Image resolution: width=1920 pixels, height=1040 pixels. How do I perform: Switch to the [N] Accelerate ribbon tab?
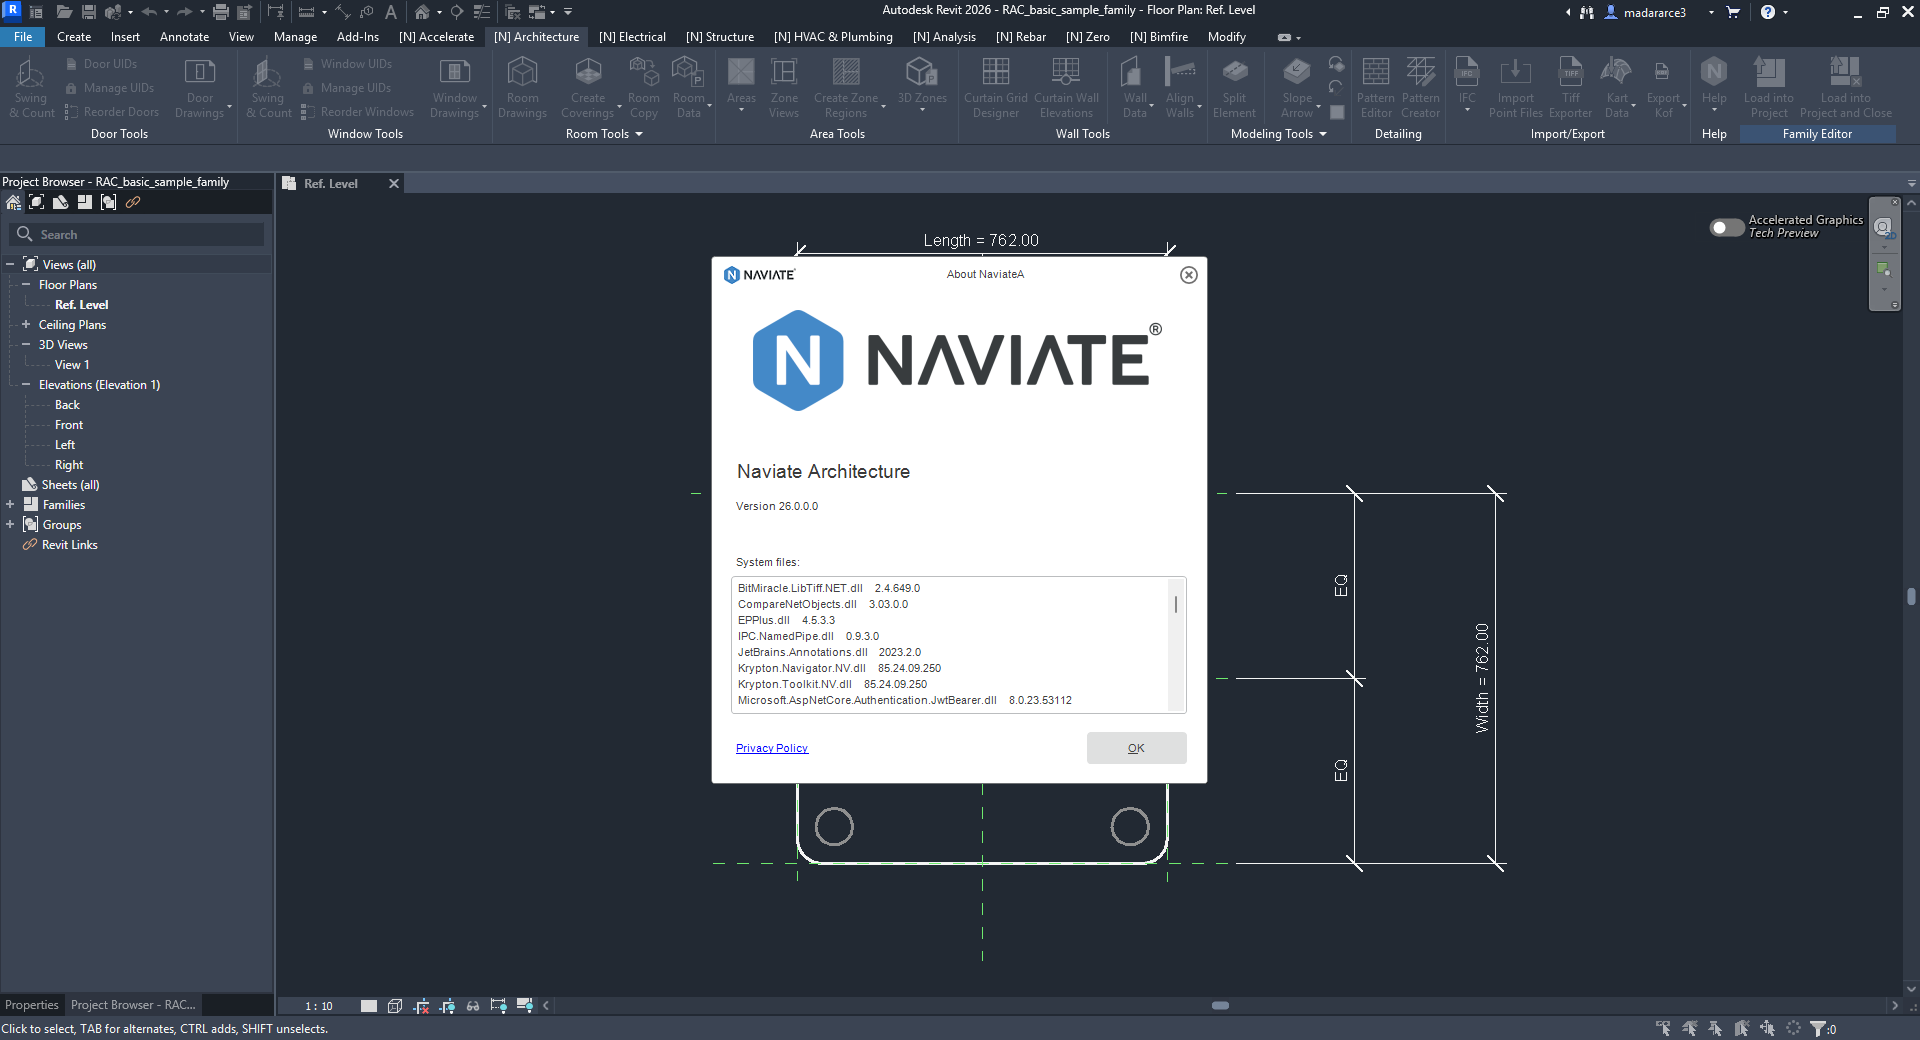tap(436, 37)
